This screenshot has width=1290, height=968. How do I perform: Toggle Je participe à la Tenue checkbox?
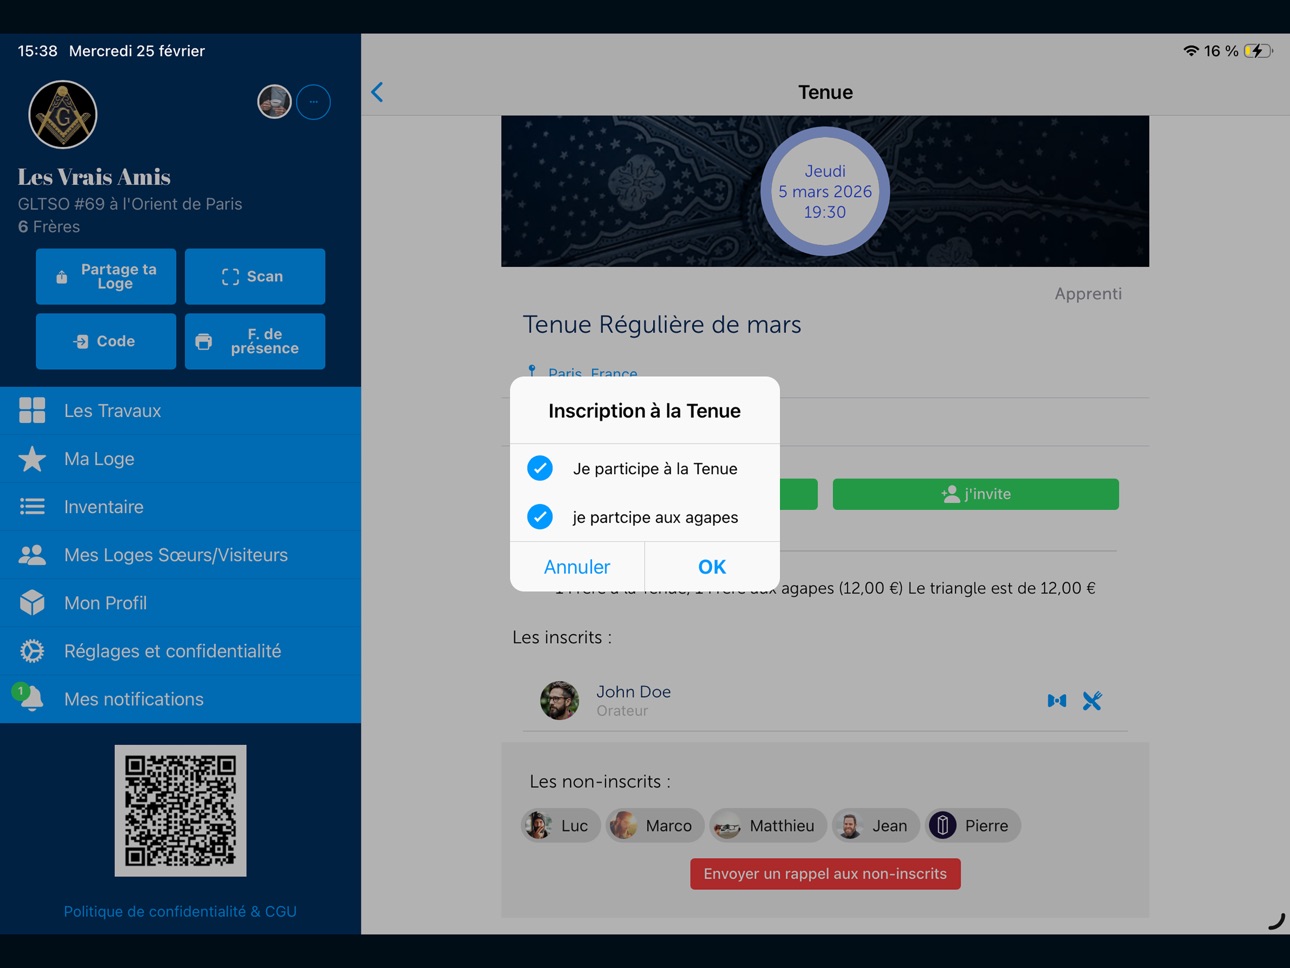pos(540,468)
